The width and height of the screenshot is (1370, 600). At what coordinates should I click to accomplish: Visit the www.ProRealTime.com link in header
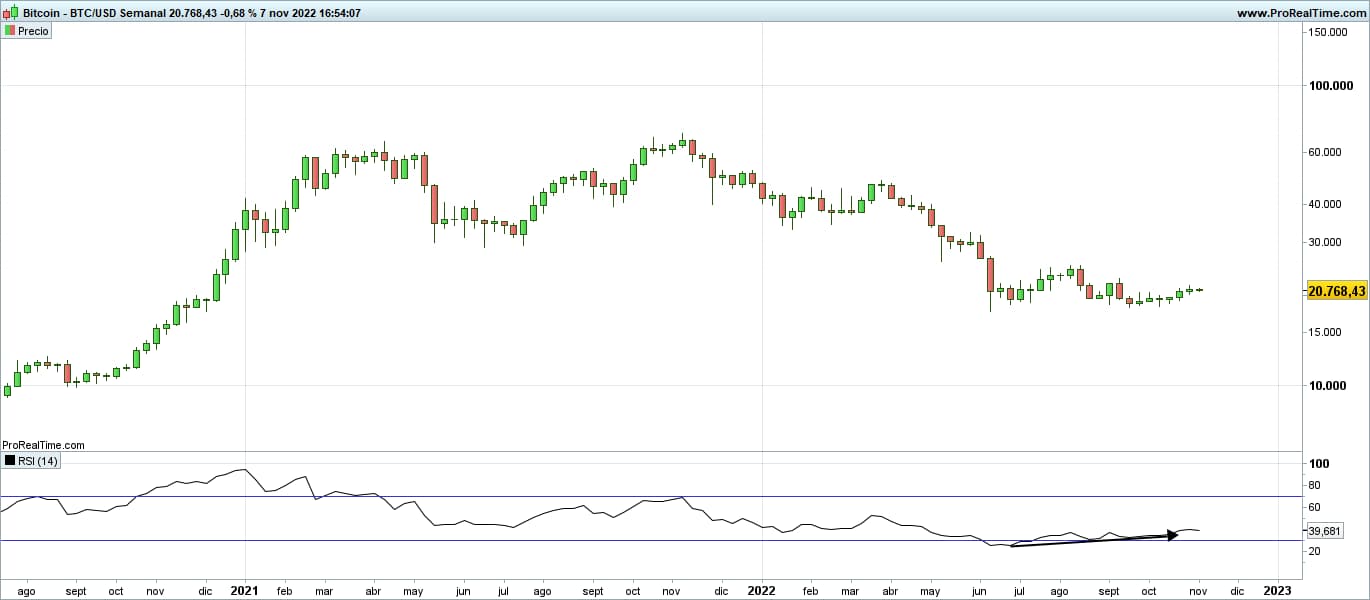click(1301, 13)
